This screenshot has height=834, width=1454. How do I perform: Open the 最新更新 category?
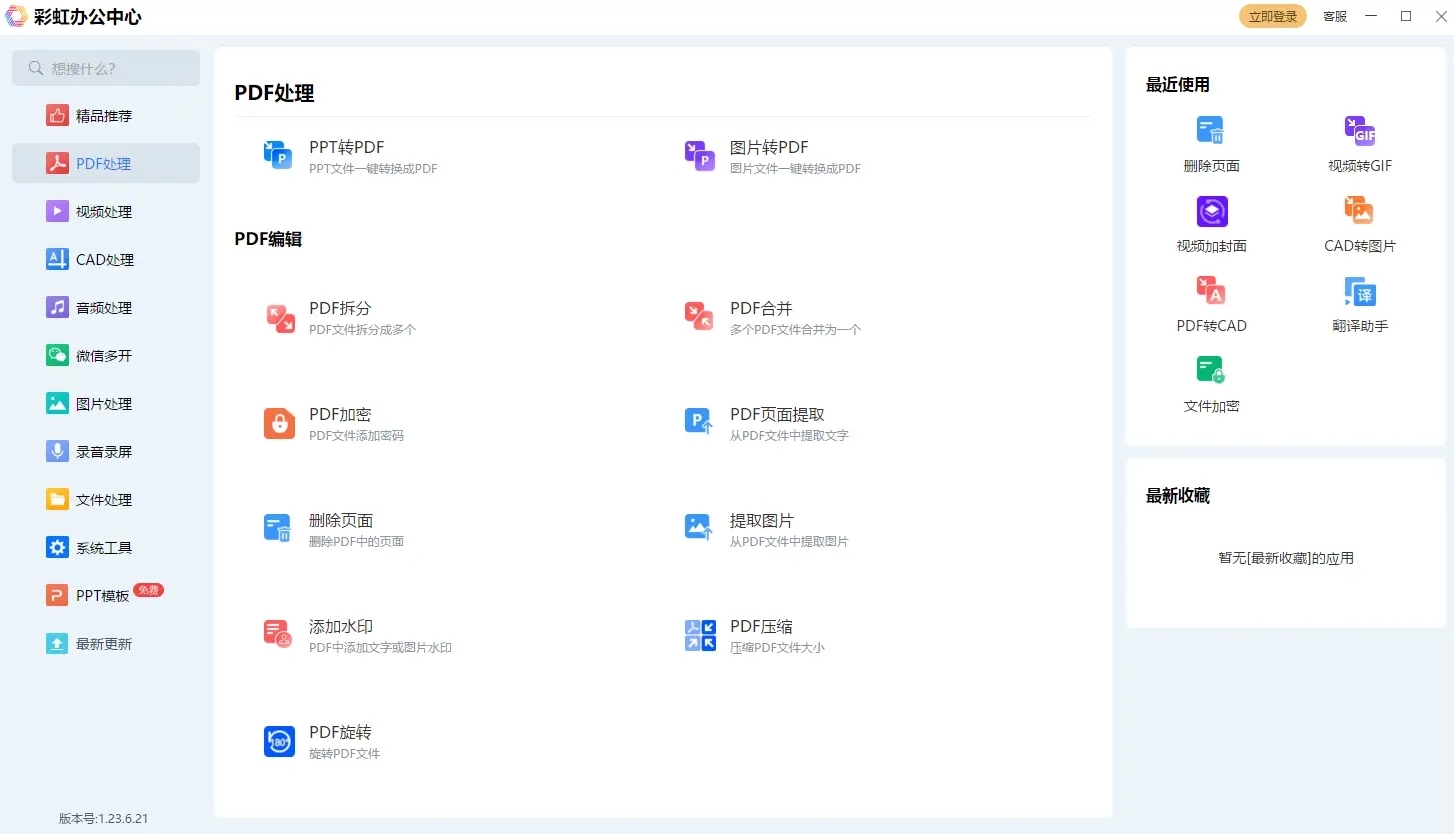pyautogui.click(x=106, y=644)
